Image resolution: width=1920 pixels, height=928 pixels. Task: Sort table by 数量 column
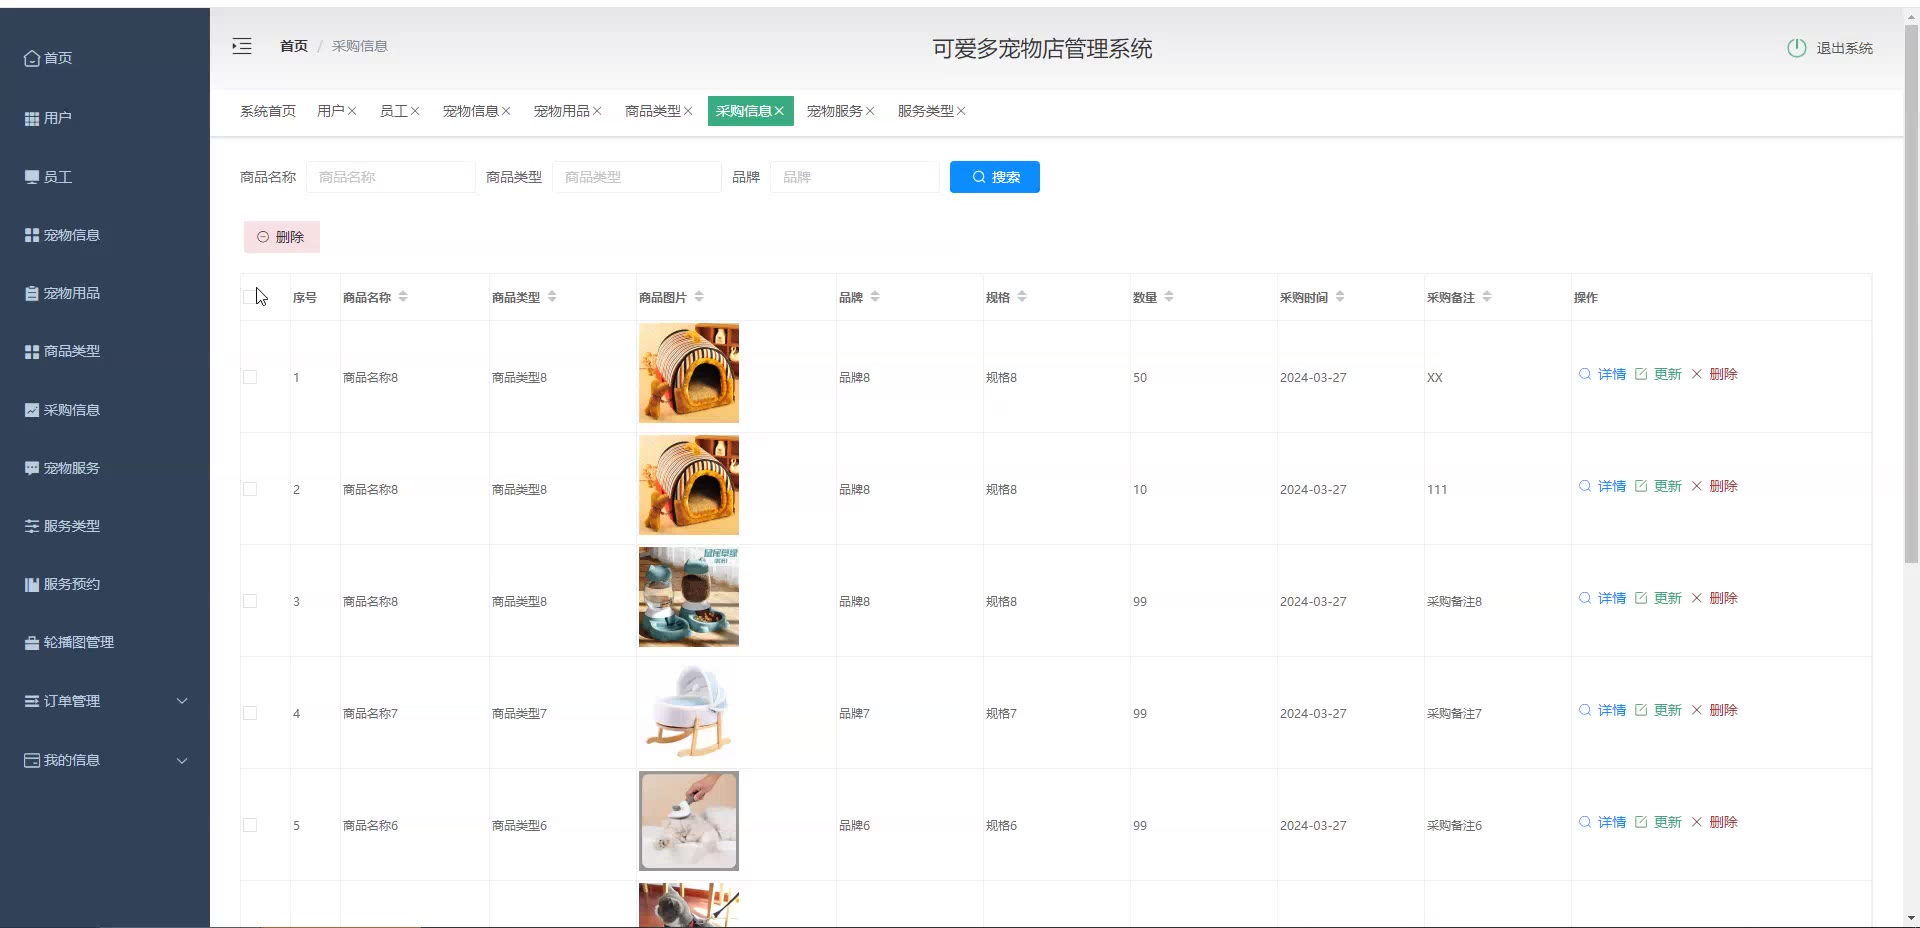coord(1169,297)
